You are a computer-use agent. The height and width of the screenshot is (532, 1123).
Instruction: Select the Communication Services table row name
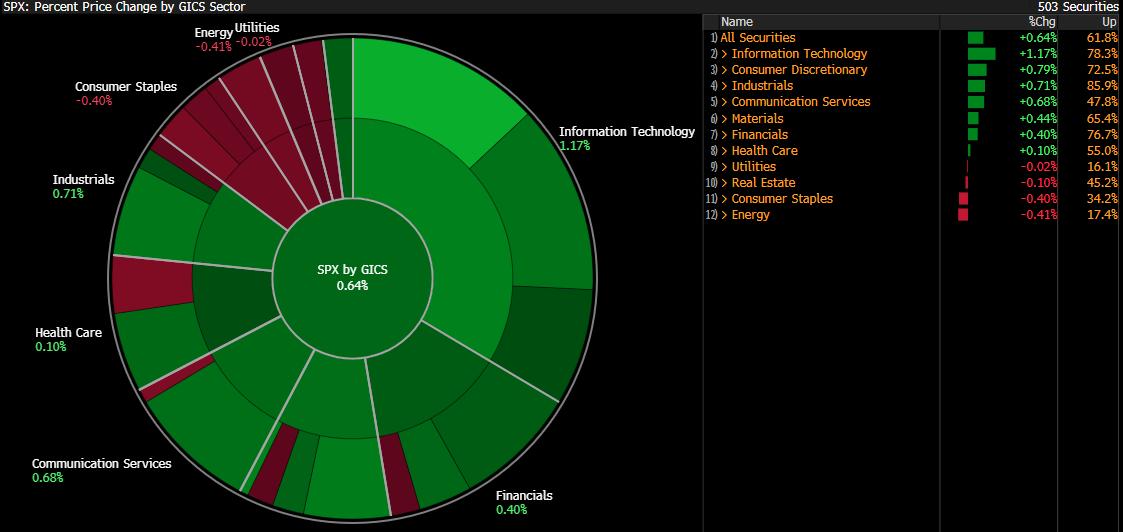tap(800, 102)
